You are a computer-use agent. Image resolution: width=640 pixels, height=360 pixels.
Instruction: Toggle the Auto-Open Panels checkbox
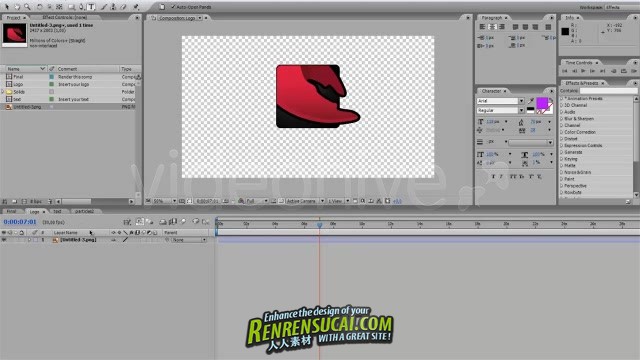pyautogui.click(x=173, y=7)
